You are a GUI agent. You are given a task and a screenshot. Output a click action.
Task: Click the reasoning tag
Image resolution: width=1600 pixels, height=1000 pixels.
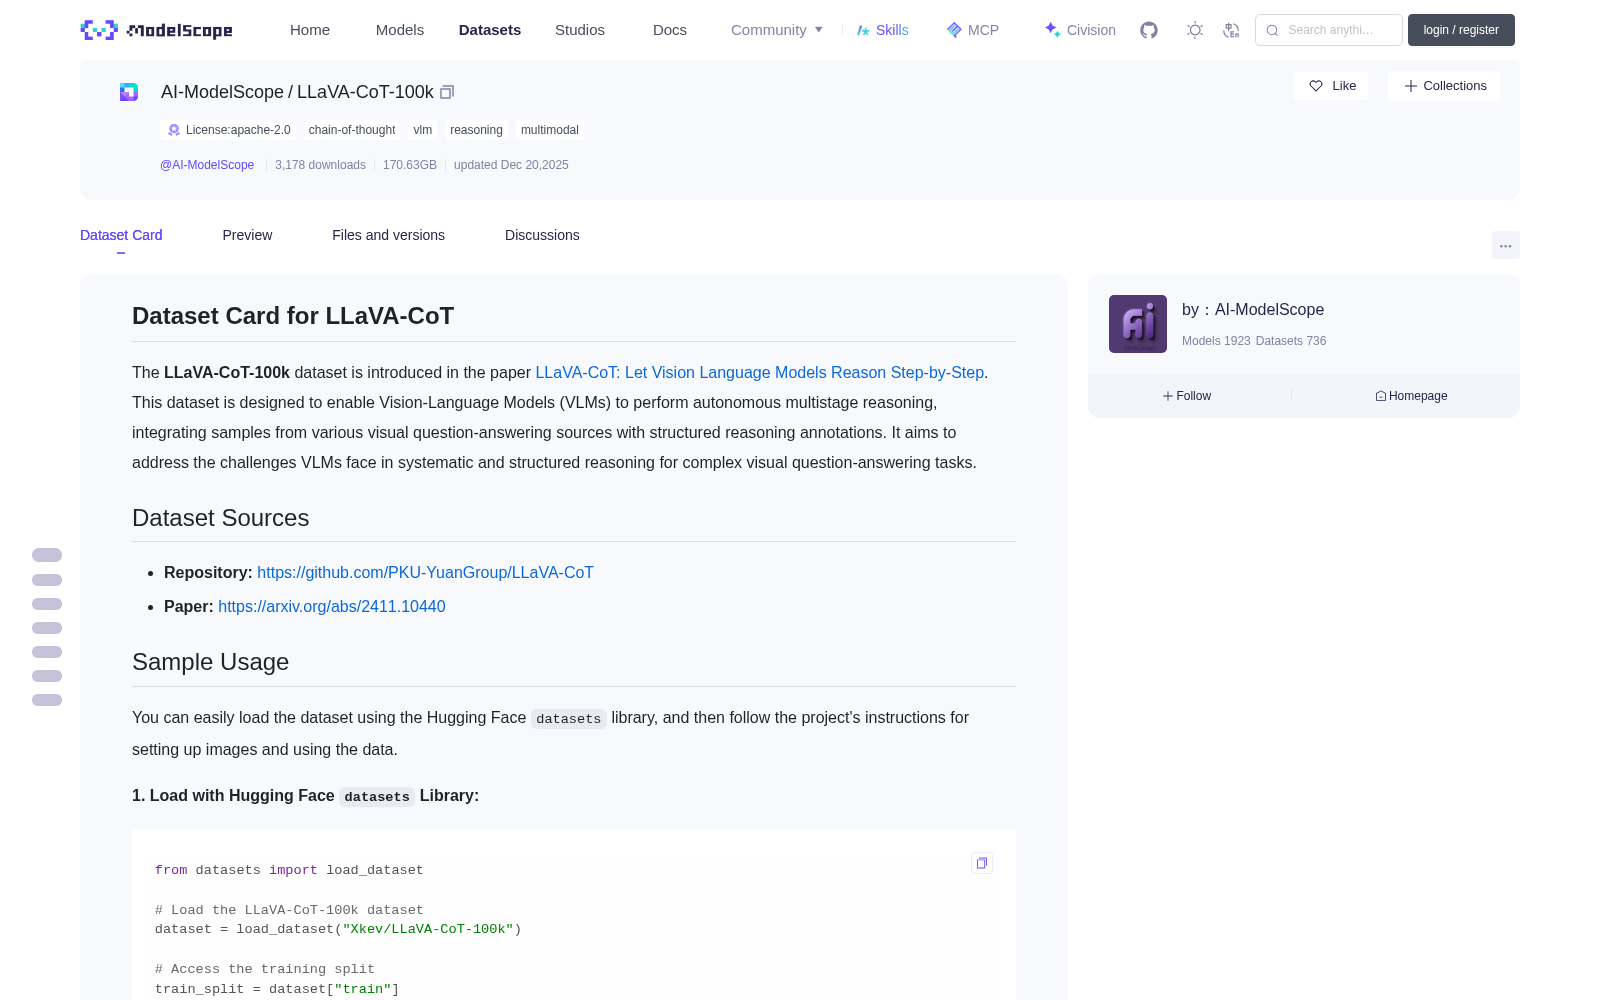(476, 130)
